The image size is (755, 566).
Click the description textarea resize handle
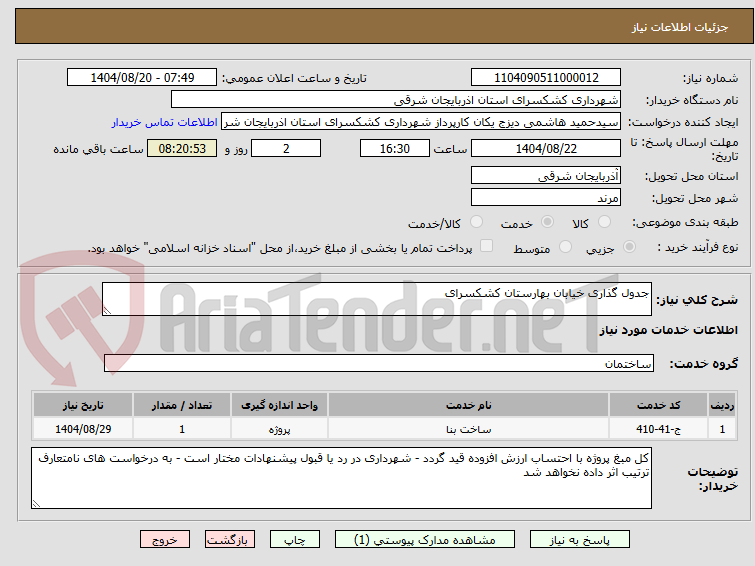[107, 311]
